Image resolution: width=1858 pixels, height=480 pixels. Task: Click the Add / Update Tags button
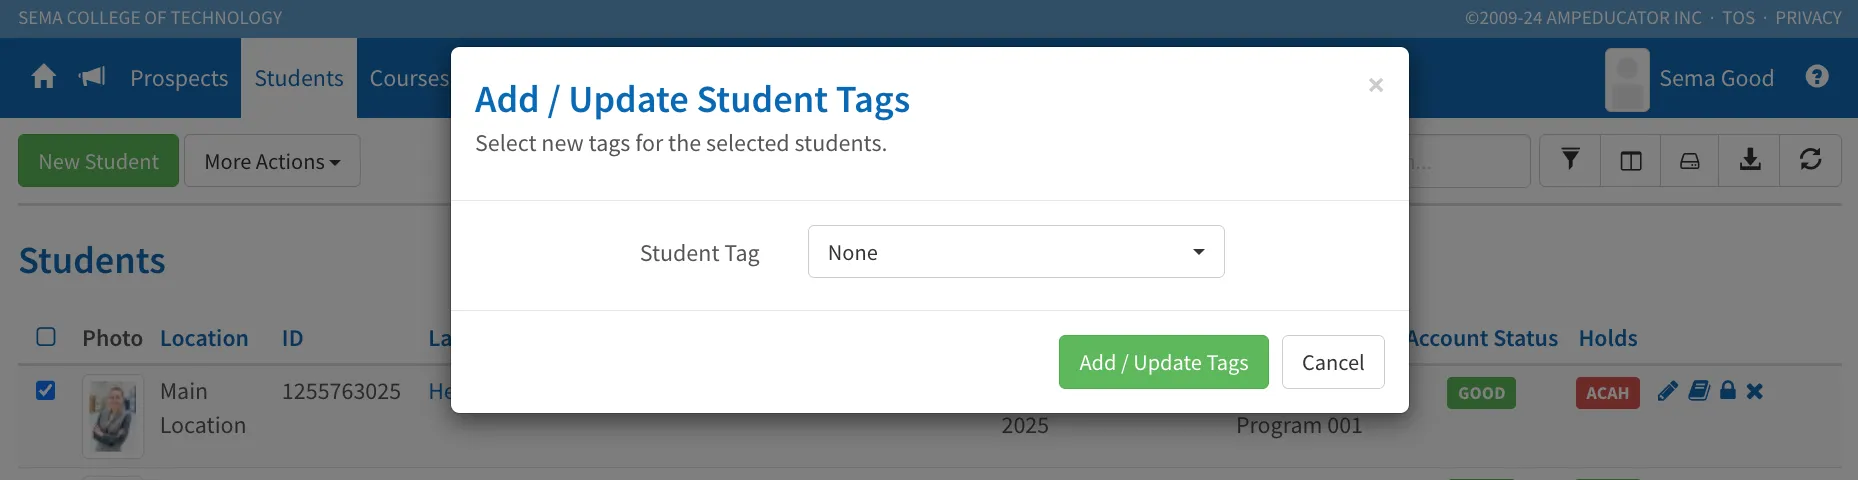click(1164, 362)
